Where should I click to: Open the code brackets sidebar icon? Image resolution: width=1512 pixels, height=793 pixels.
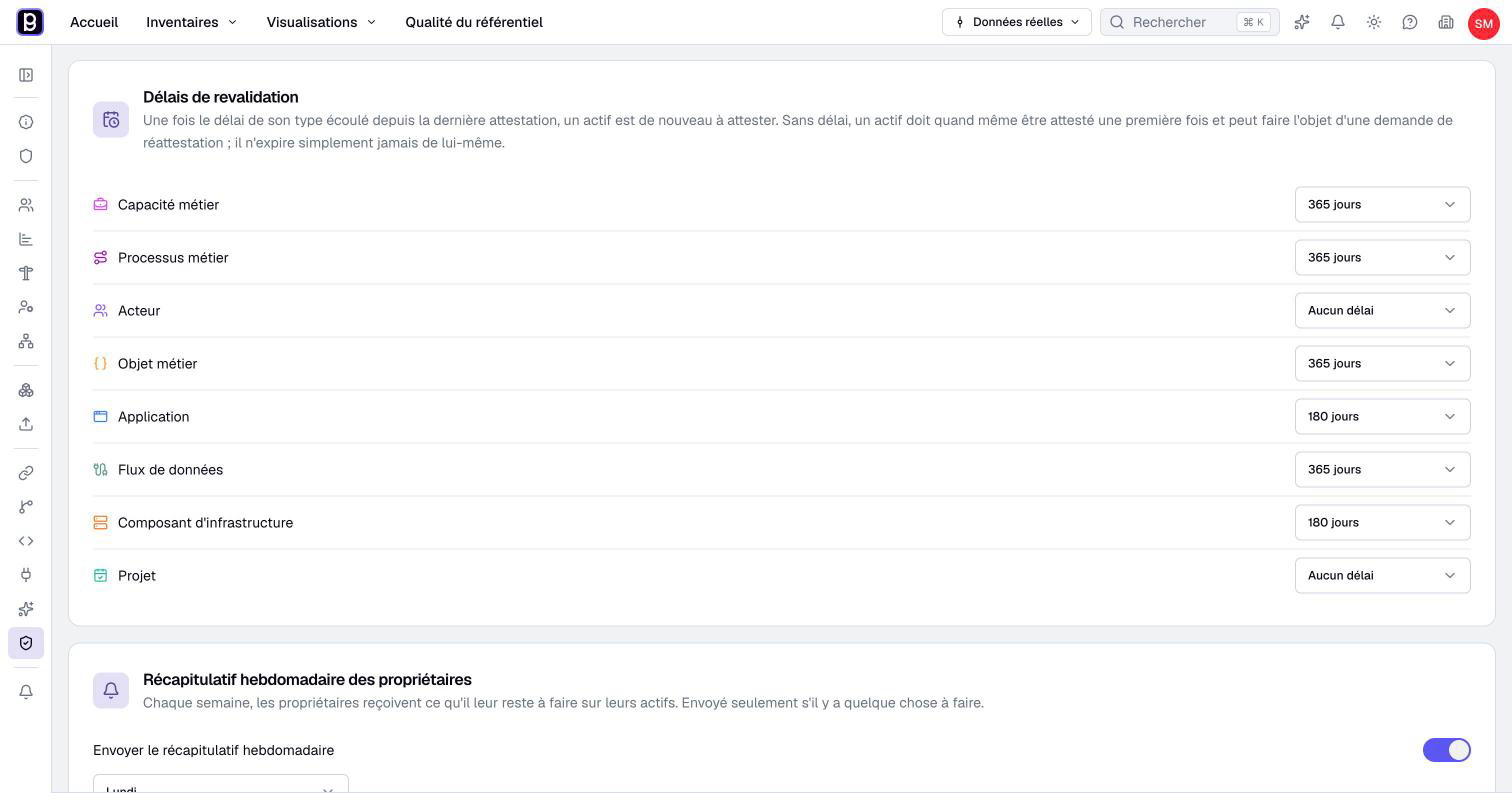coord(26,541)
